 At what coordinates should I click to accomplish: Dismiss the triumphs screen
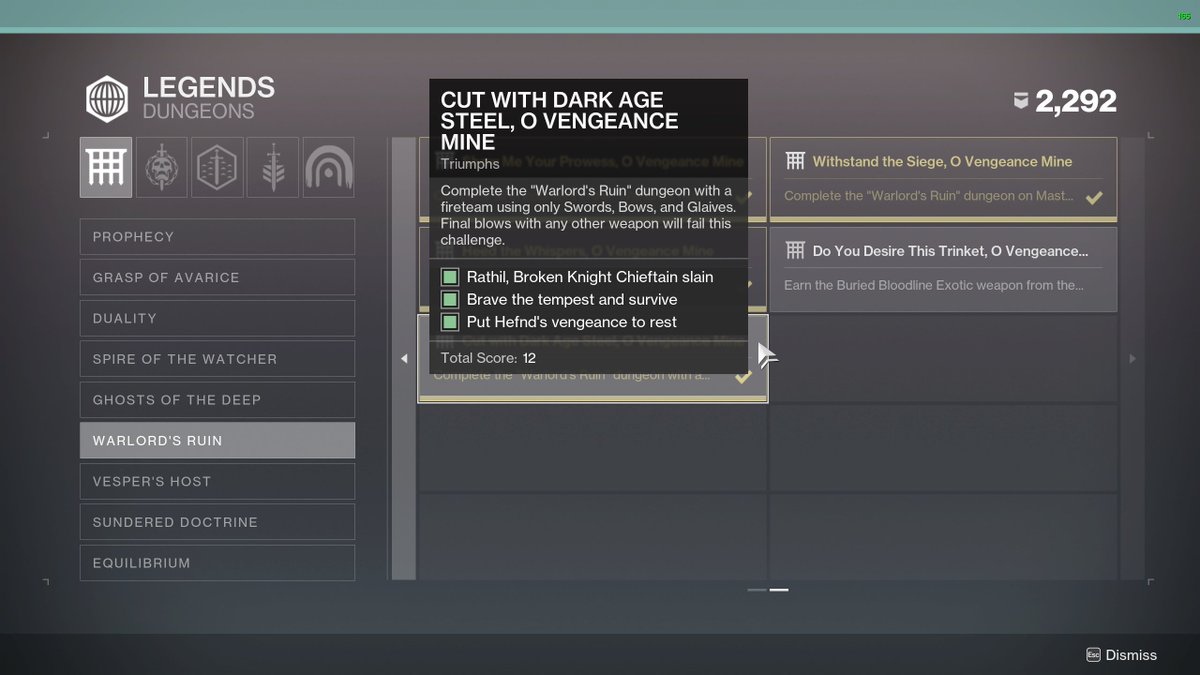1122,655
